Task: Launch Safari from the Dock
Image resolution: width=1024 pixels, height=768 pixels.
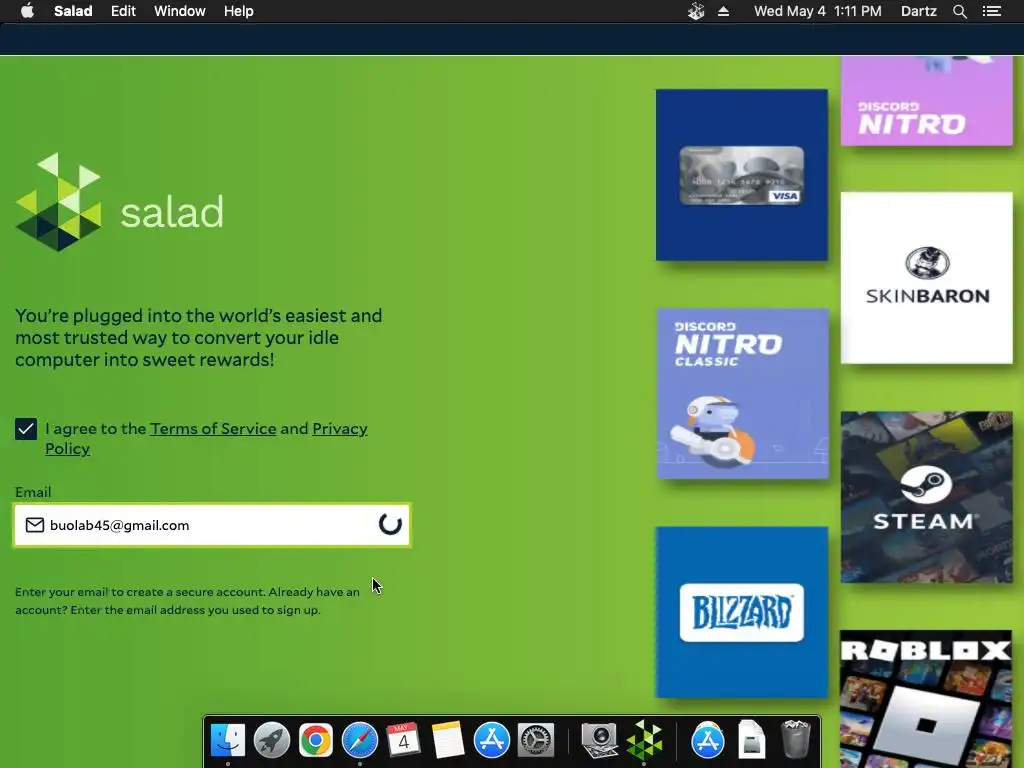Action: coord(360,741)
